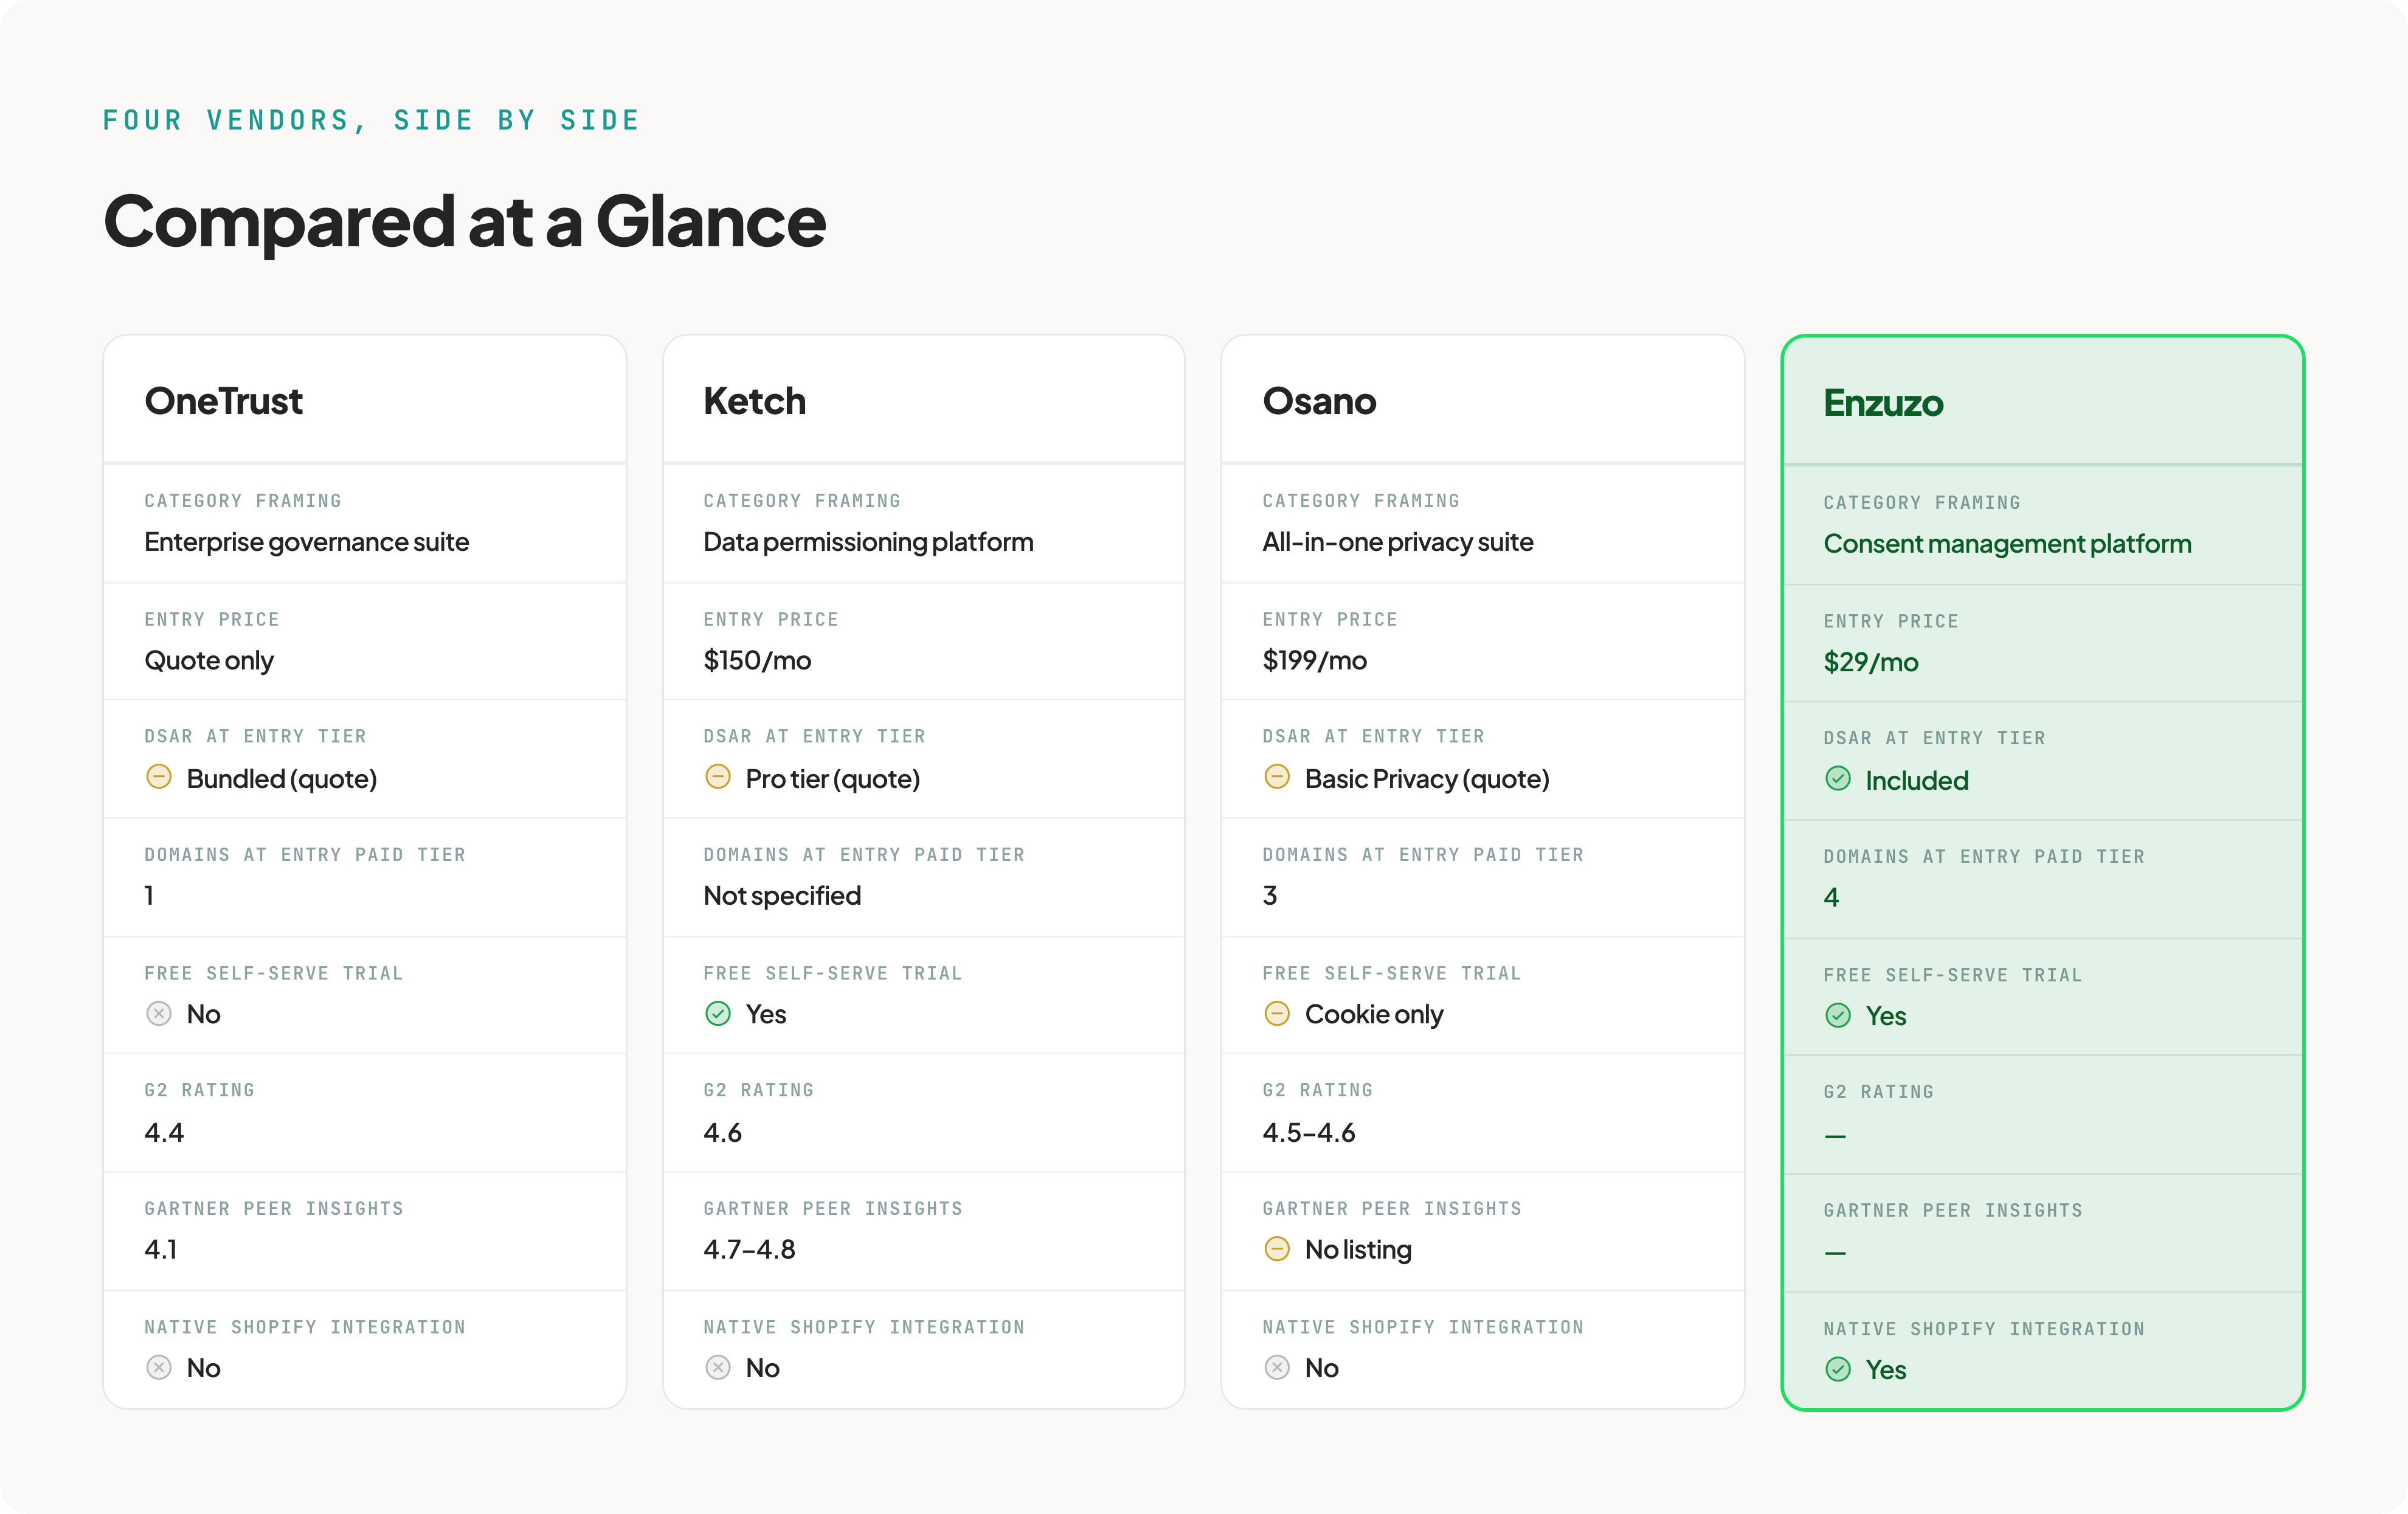Click Osano's $199/mo entry price
This screenshot has width=2408, height=1514.
tap(1314, 660)
